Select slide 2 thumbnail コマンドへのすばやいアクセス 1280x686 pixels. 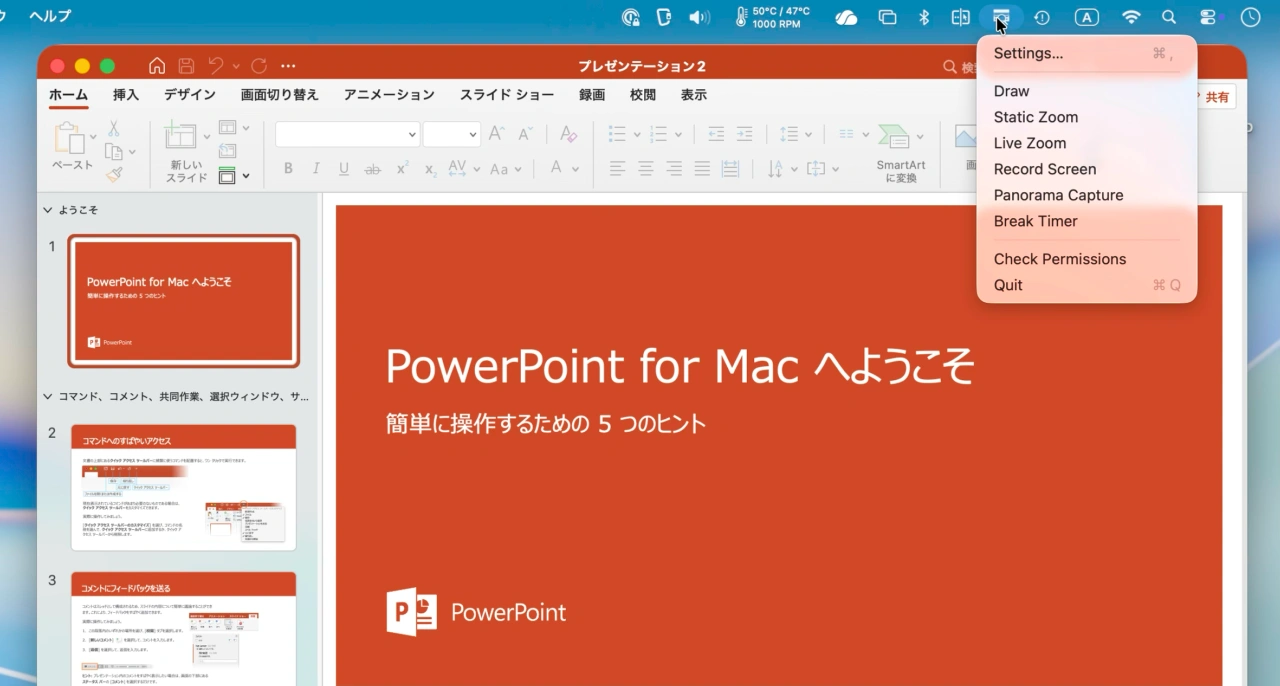183,487
